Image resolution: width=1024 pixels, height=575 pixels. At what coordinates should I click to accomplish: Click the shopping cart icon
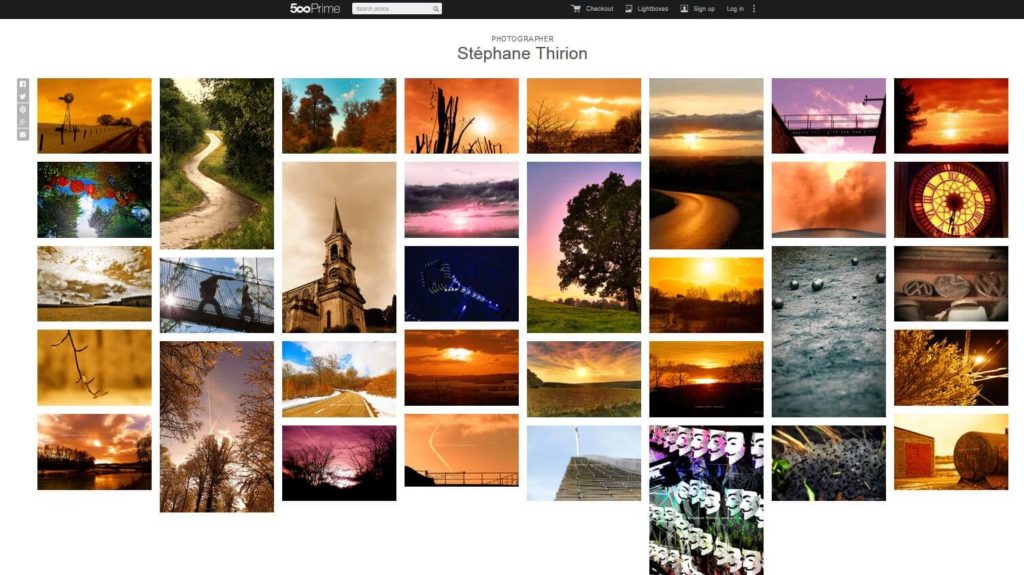point(575,8)
